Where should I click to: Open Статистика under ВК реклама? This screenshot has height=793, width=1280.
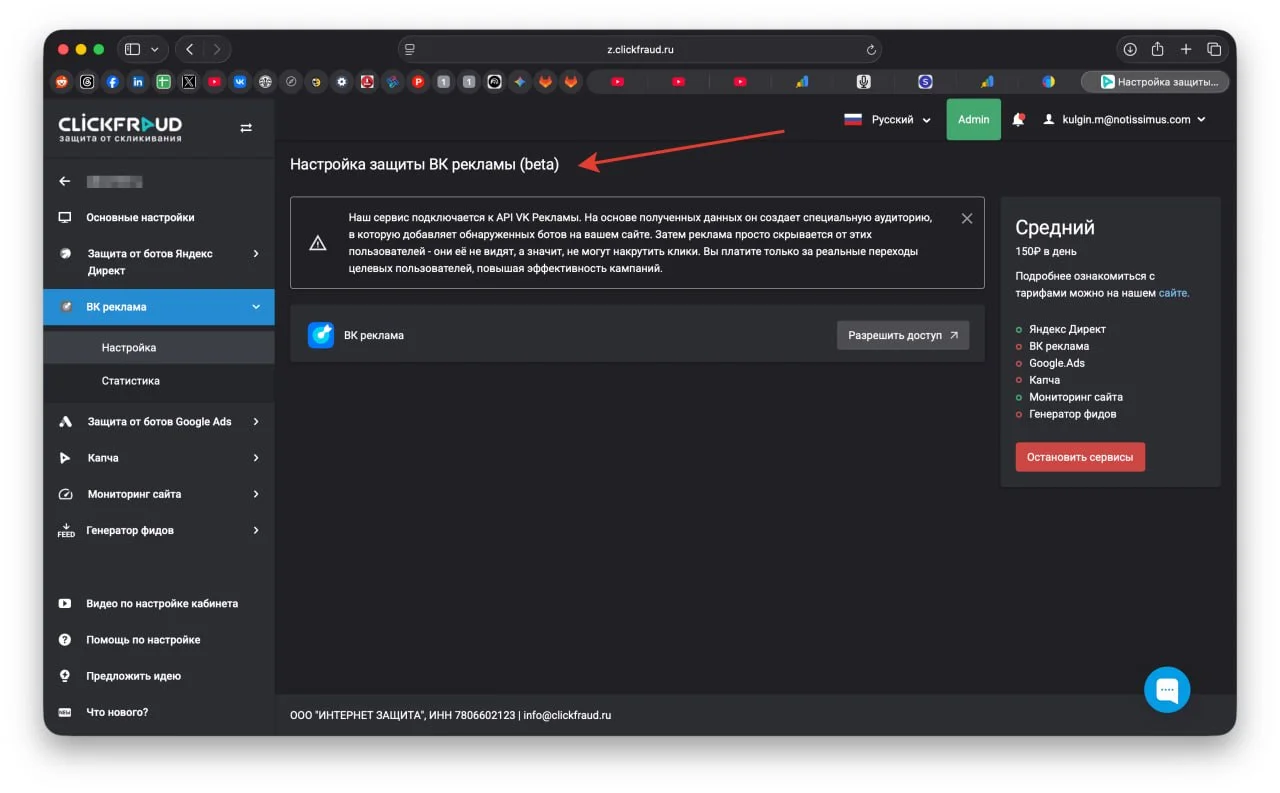[159, 381]
